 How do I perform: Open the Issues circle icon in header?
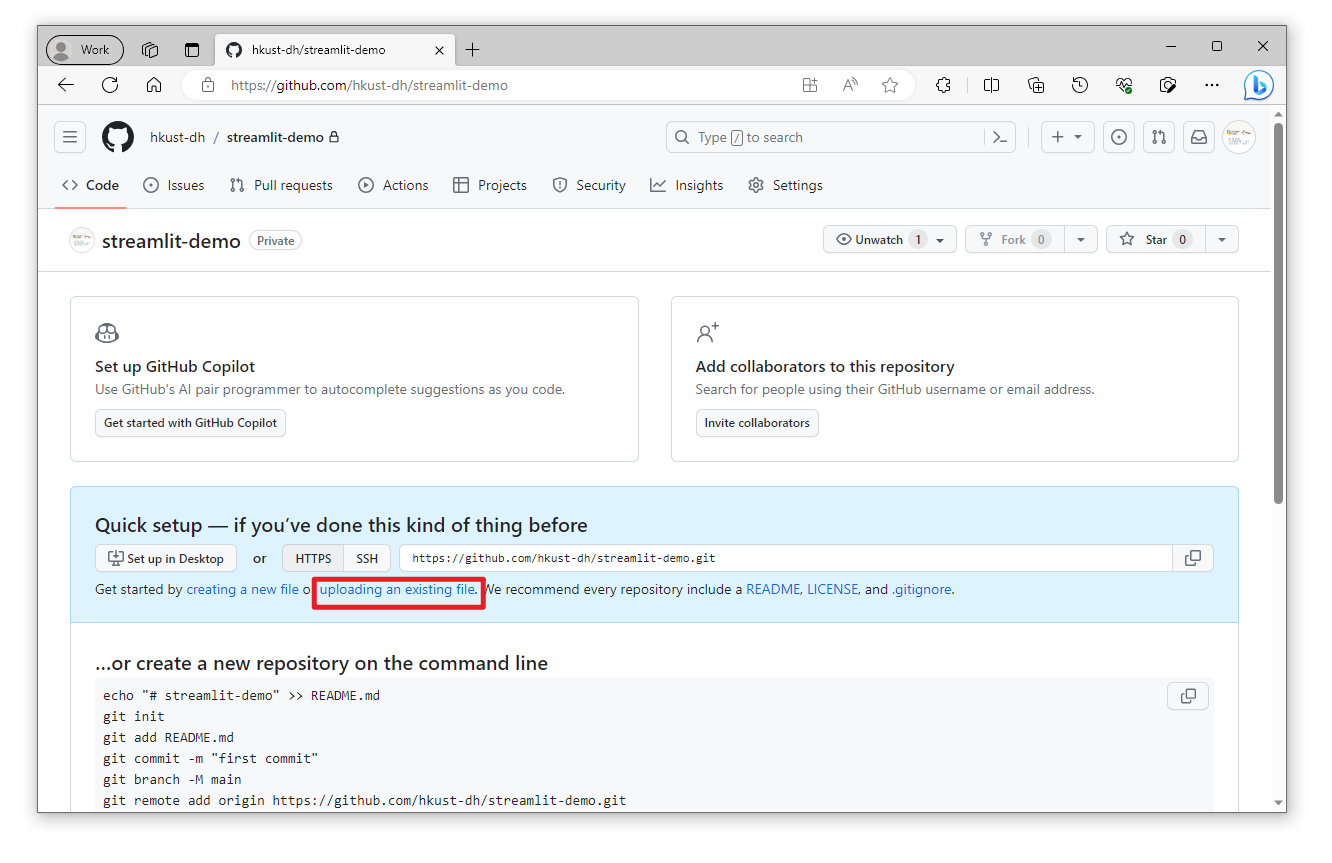pyautogui.click(x=1119, y=137)
